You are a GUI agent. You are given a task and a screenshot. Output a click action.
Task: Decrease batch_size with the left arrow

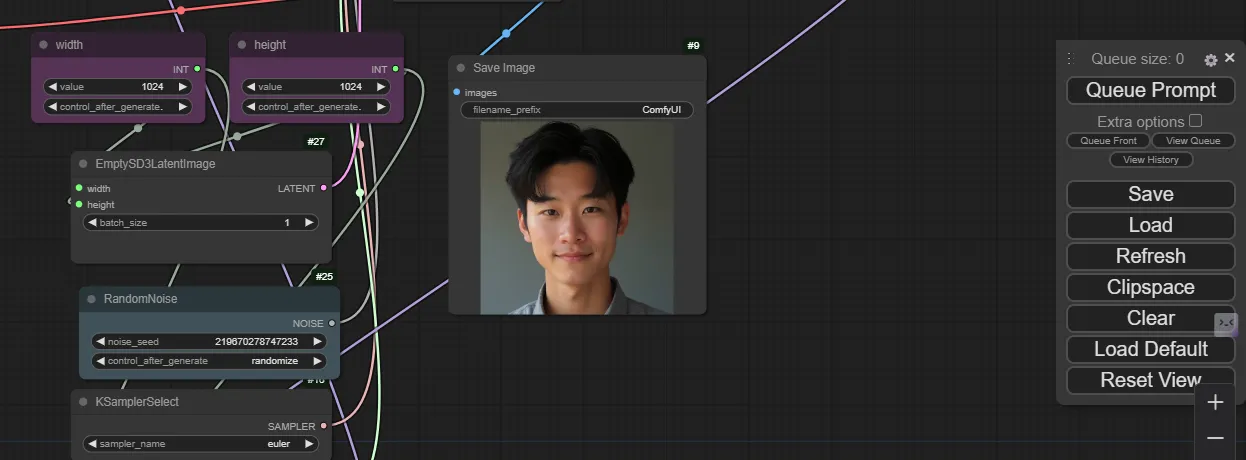click(x=92, y=223)
